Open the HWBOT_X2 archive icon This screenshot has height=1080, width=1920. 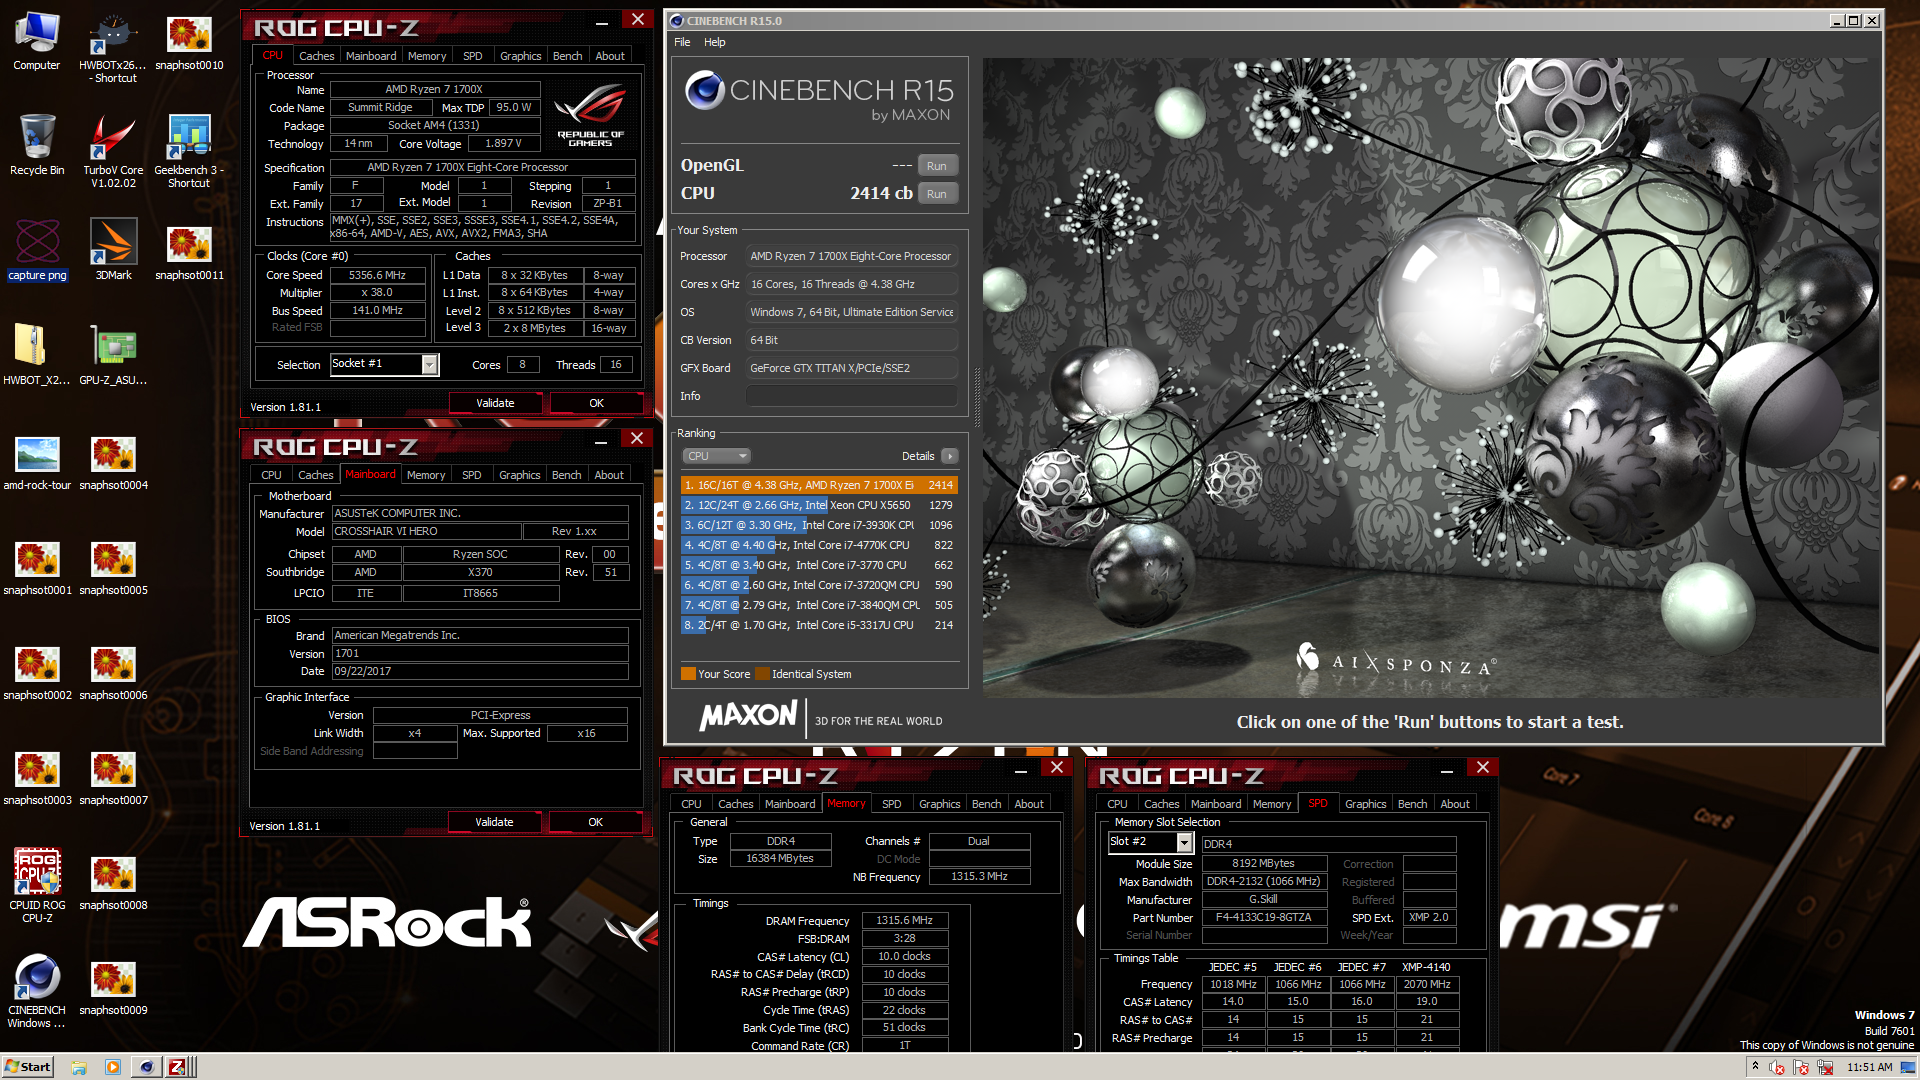point(37,355)
